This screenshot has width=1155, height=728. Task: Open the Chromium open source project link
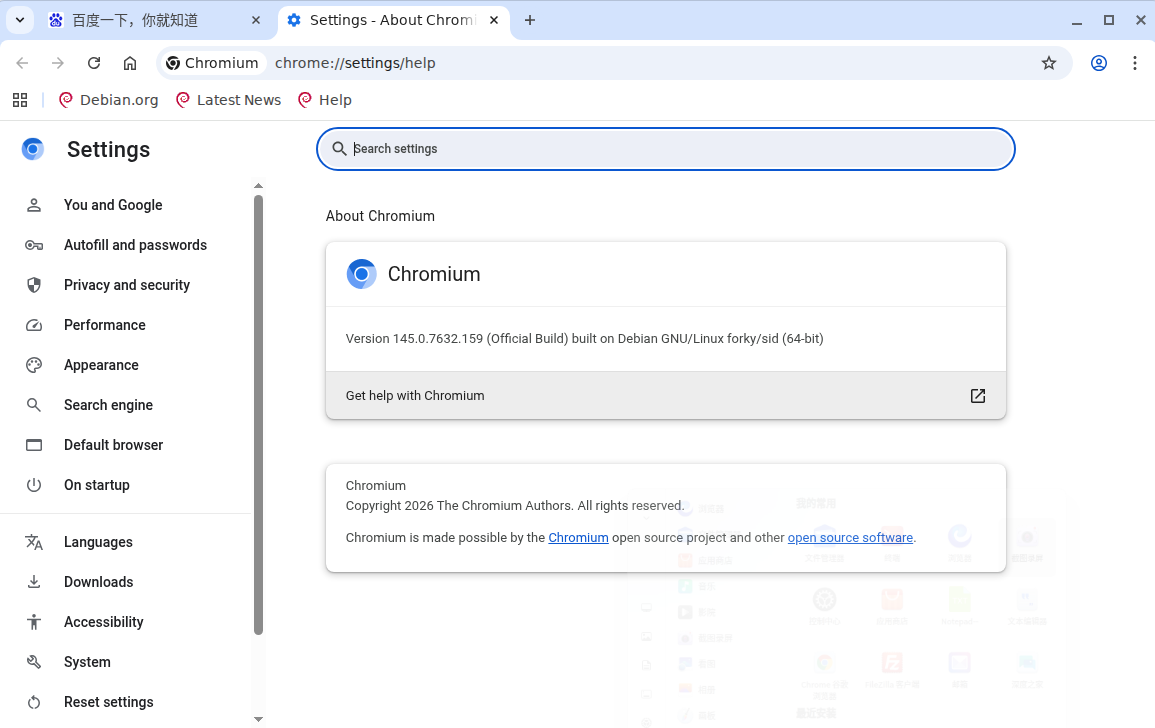[x=578, y=538]
